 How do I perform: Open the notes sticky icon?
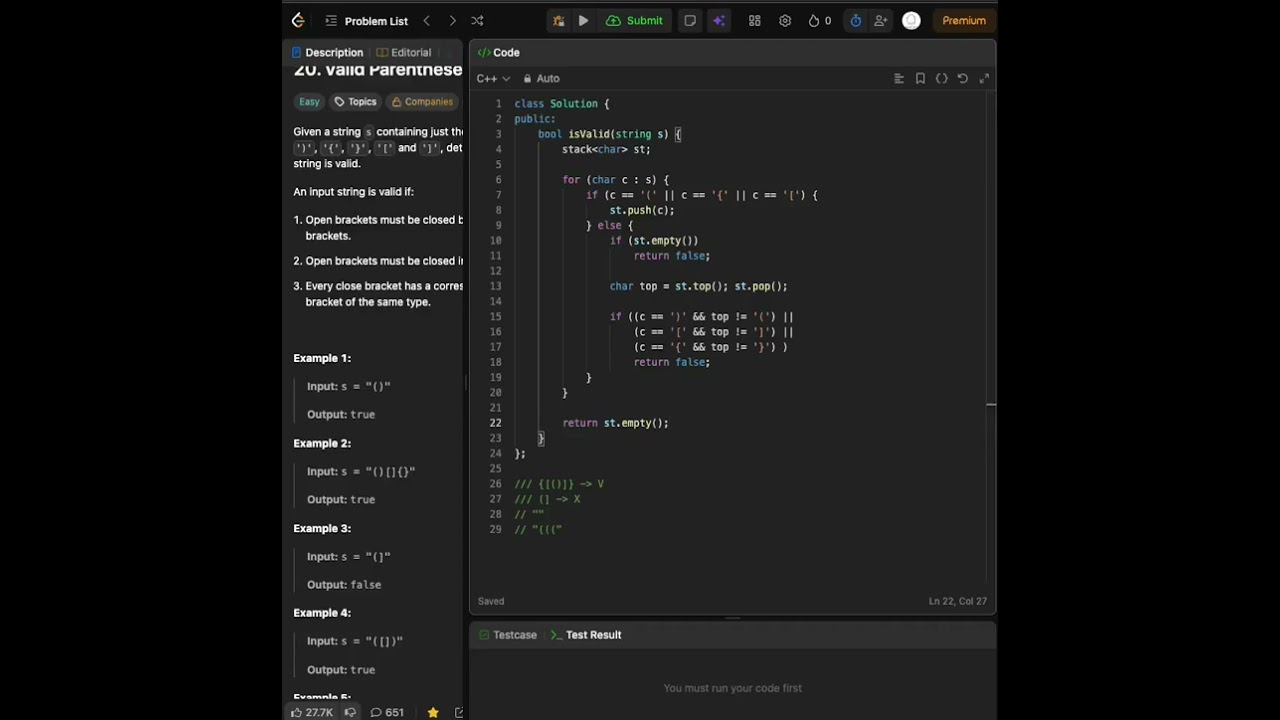pyautogui.click(x=690, y=21)
